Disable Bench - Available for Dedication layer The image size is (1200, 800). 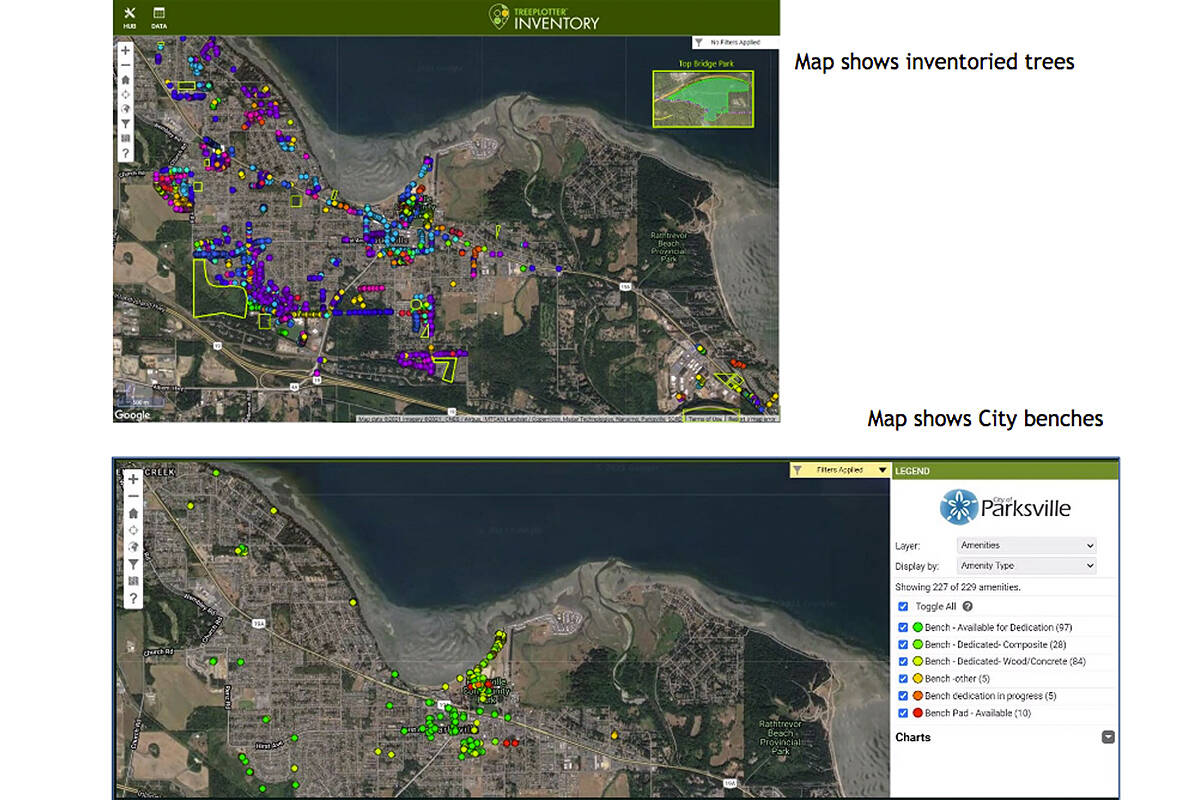tap(903, 627)
